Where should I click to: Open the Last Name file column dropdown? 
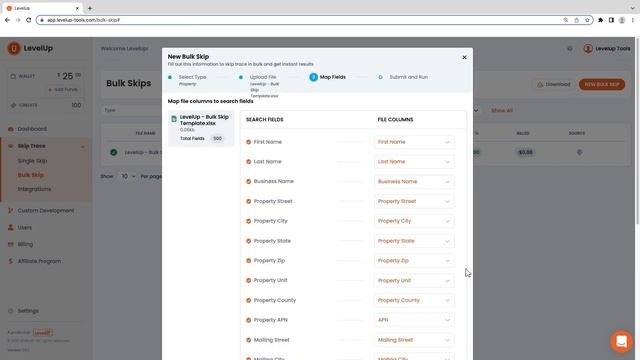pos(413,162)
